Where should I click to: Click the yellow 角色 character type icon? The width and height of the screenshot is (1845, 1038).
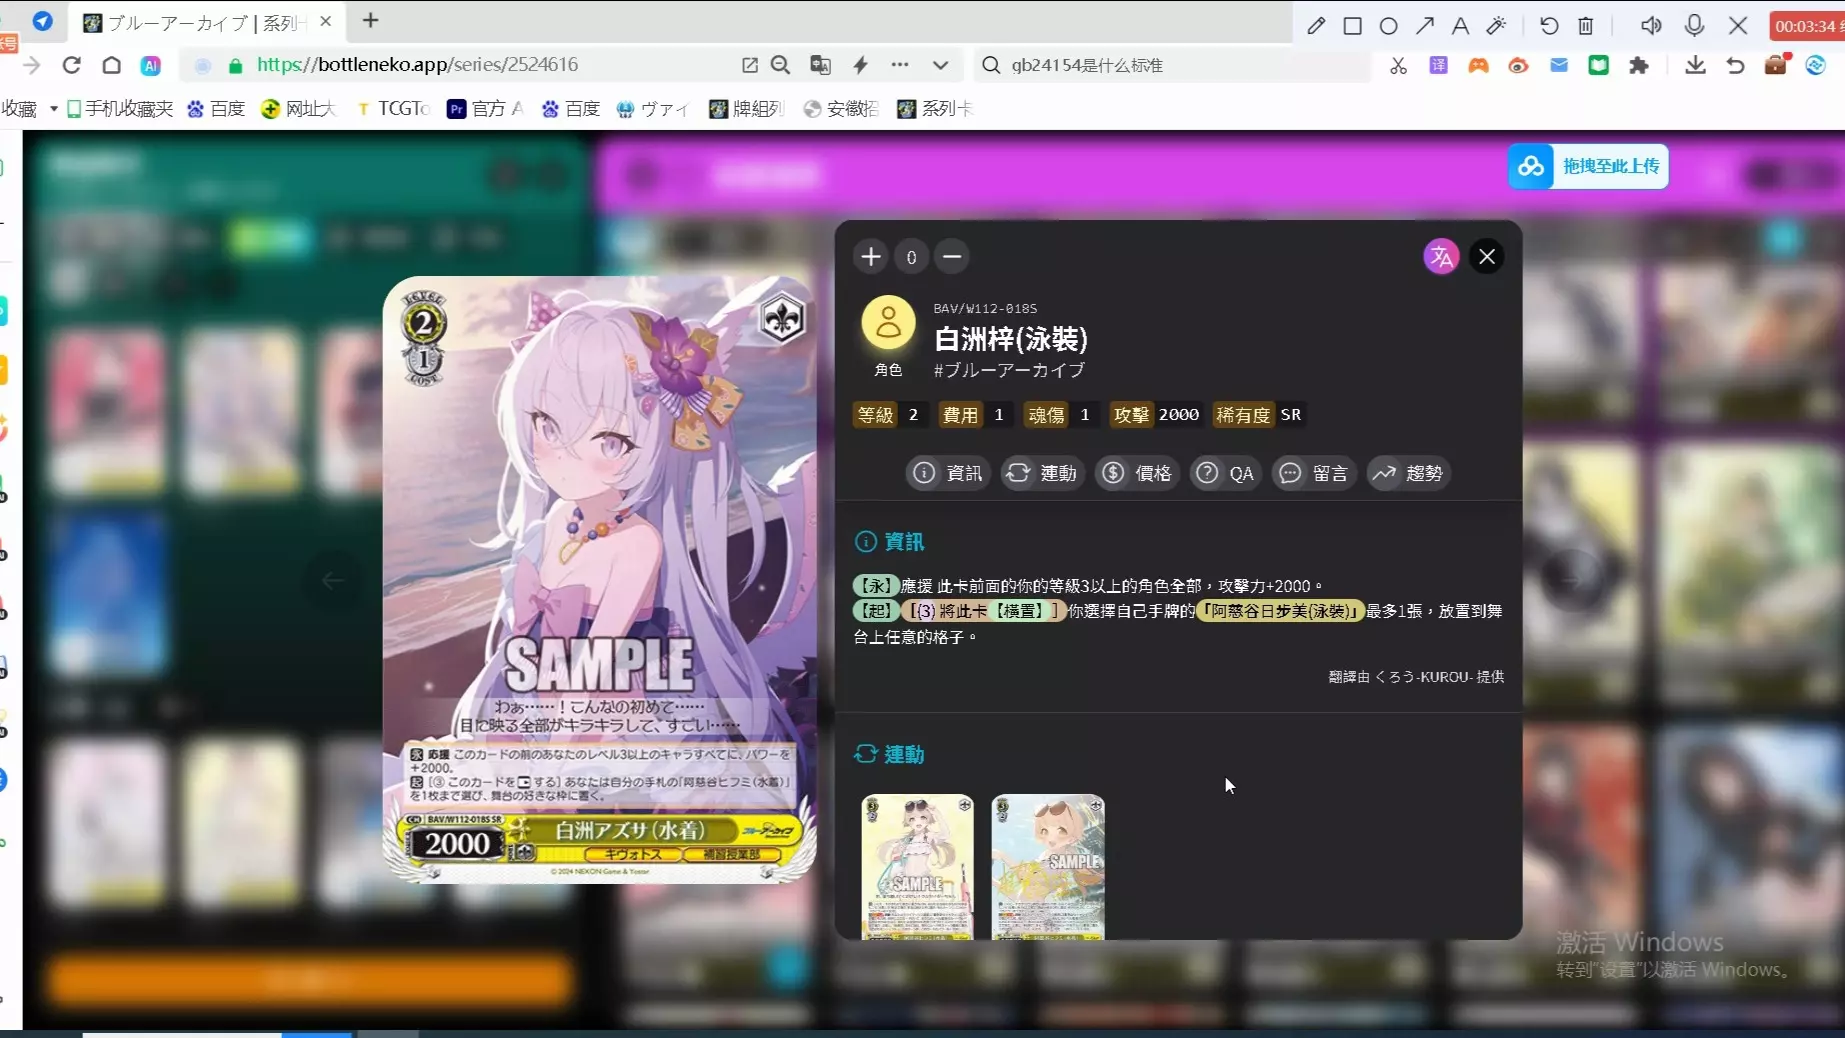[888, 323]
